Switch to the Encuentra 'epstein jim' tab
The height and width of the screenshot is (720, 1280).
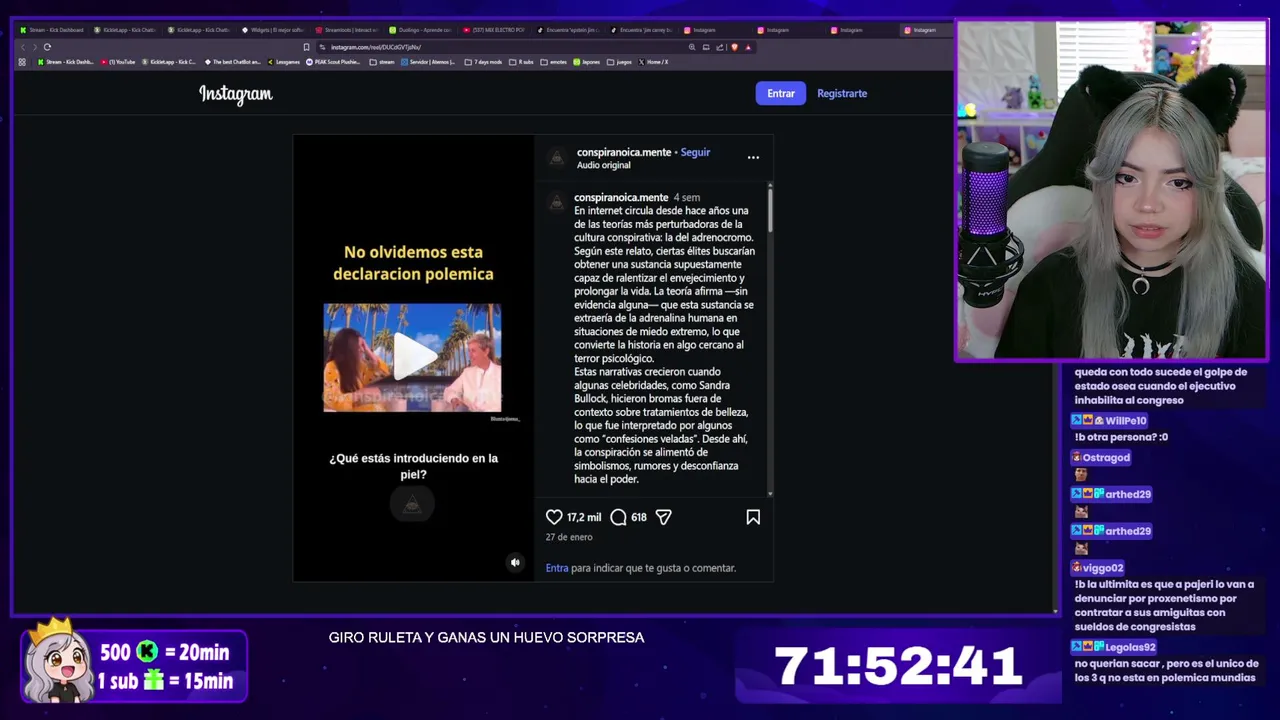click(x=568, y=30)
